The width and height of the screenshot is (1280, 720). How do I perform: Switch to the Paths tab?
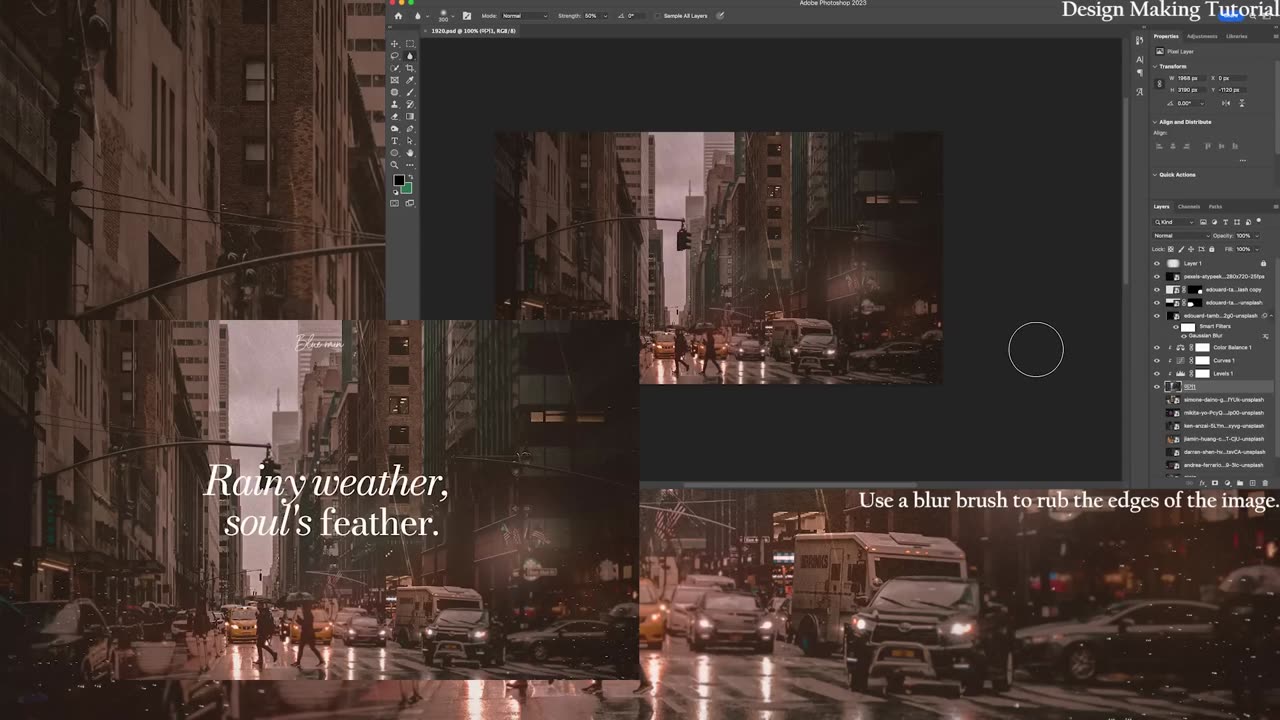[1215, 207]
